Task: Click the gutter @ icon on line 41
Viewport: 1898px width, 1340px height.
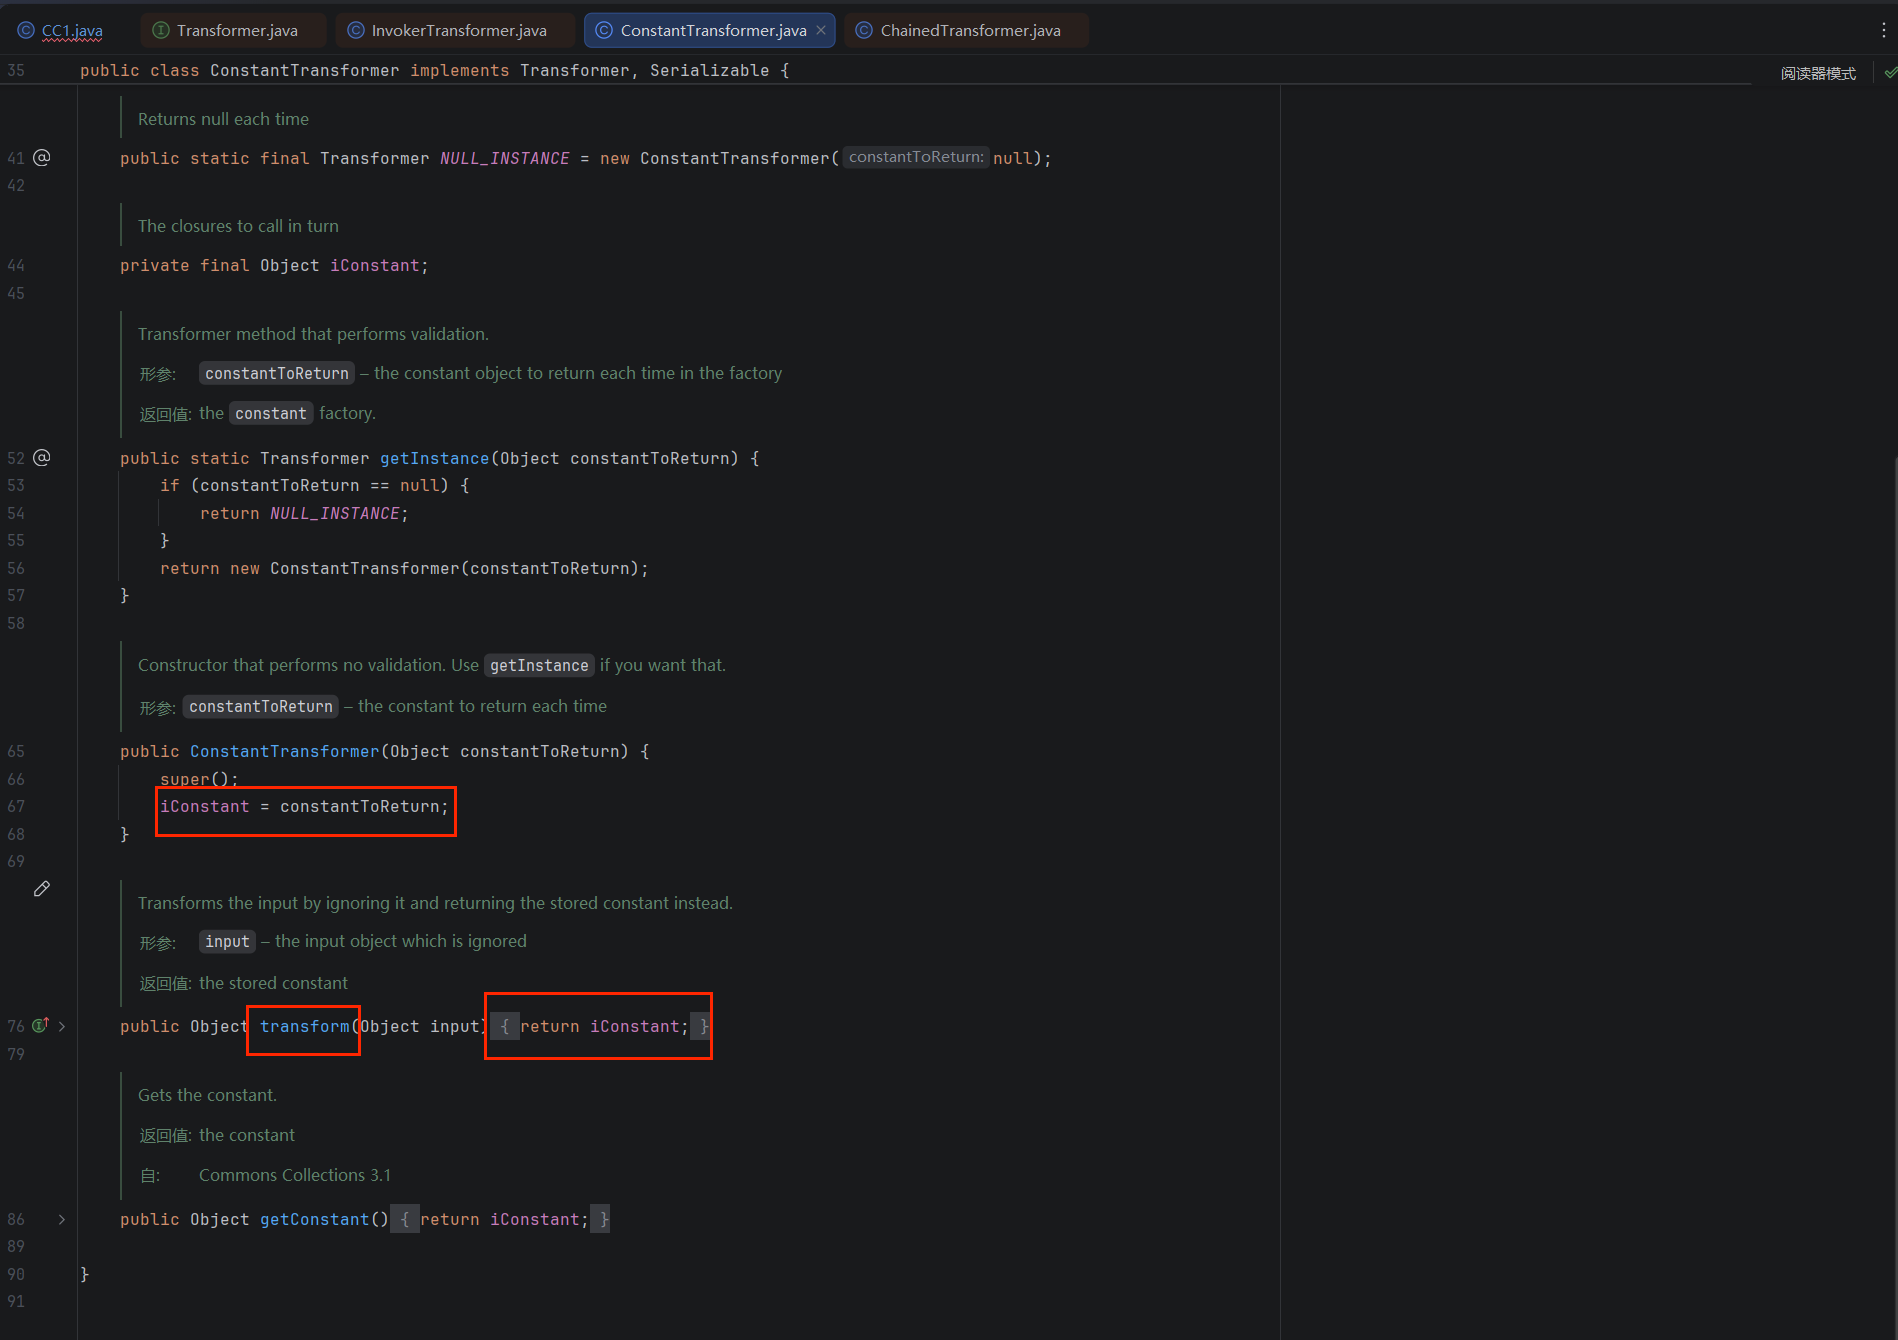Action: pos(42,157)
